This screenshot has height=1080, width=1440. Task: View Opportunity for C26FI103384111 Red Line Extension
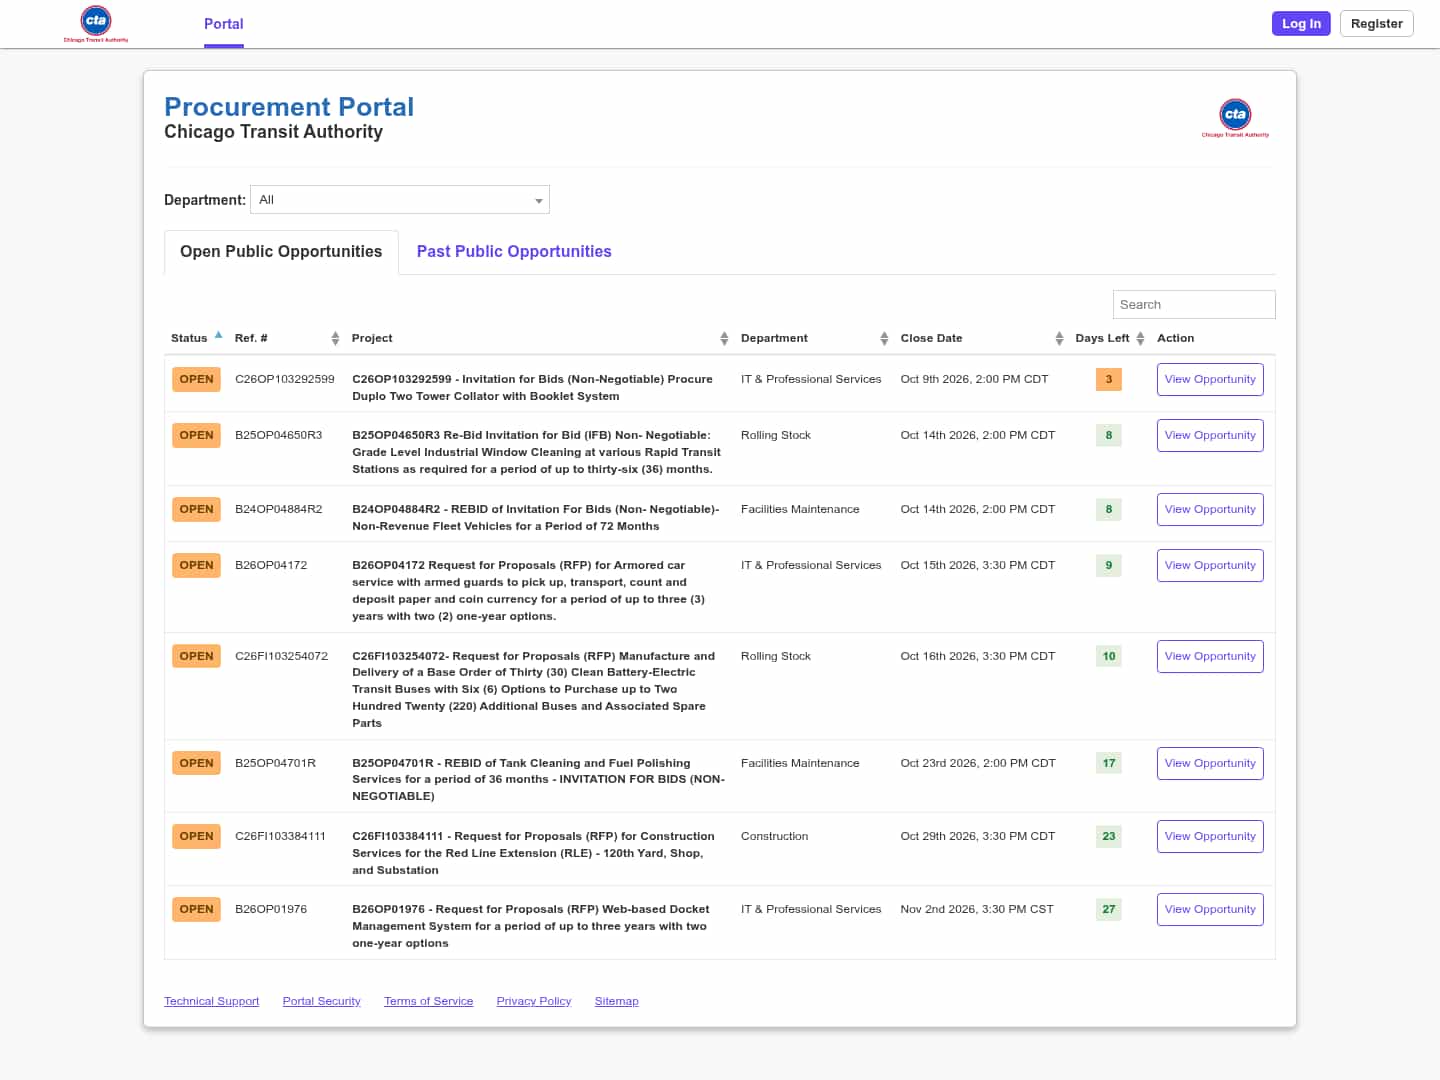click(x=1210, y=837)
